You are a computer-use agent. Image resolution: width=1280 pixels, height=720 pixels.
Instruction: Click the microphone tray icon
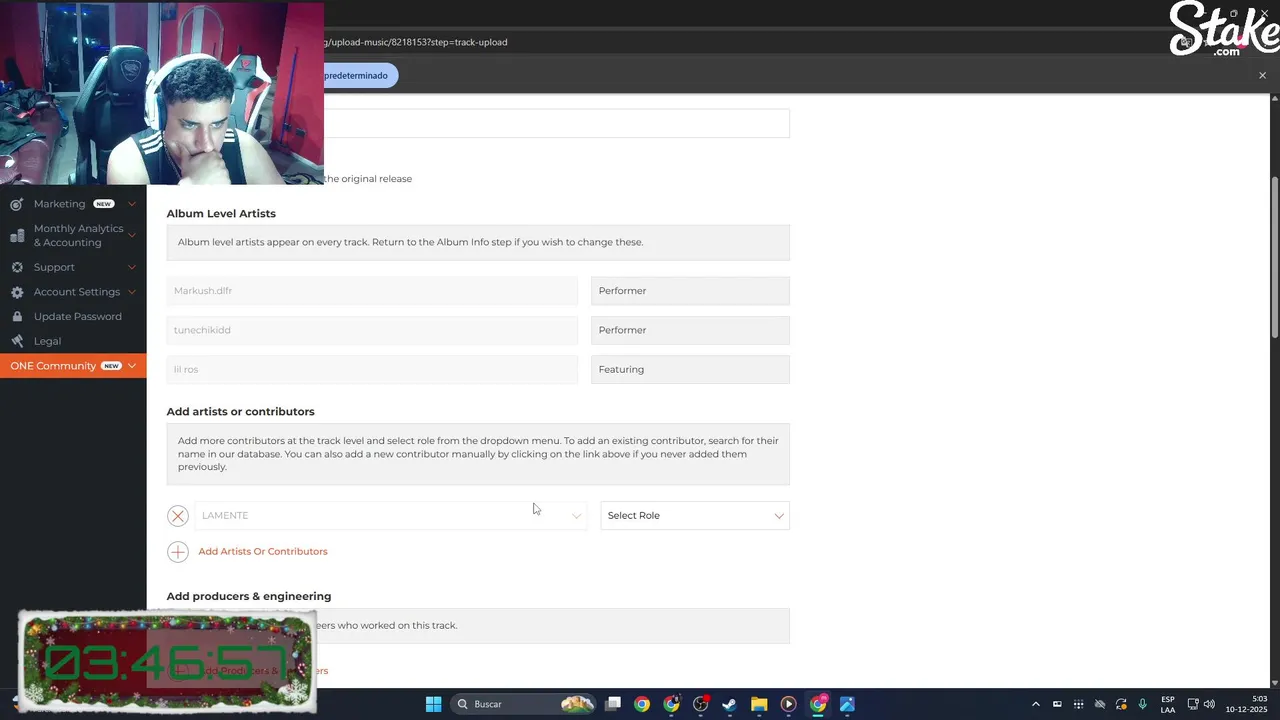(x=1142, y=704)
